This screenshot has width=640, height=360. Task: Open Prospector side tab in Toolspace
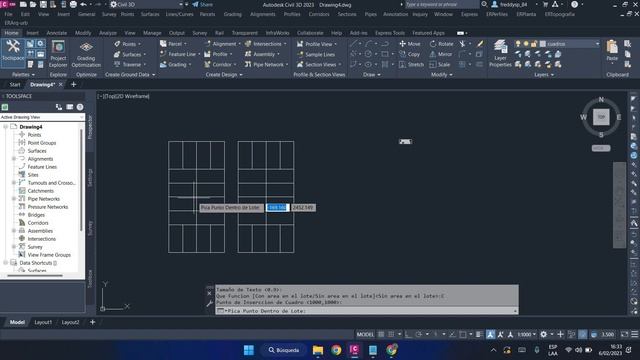coord(90,127)
